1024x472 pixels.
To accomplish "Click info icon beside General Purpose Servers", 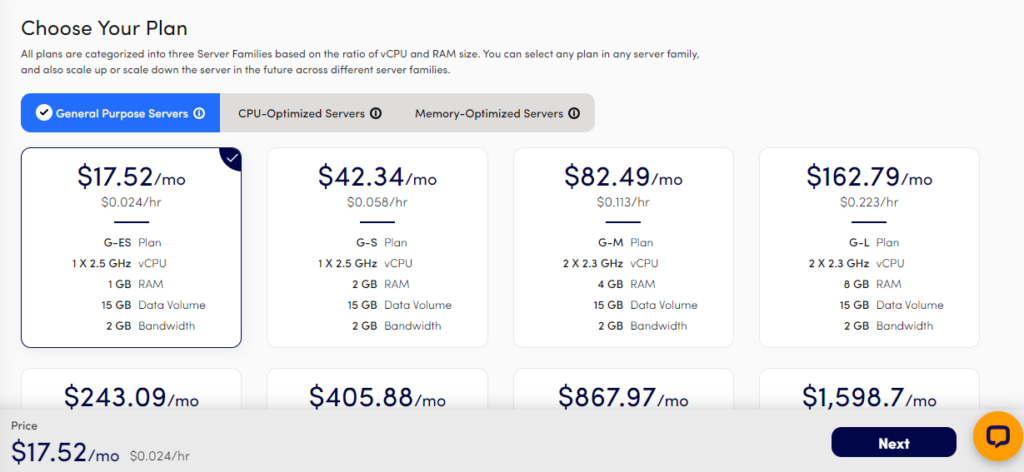I will pos(199,113).
